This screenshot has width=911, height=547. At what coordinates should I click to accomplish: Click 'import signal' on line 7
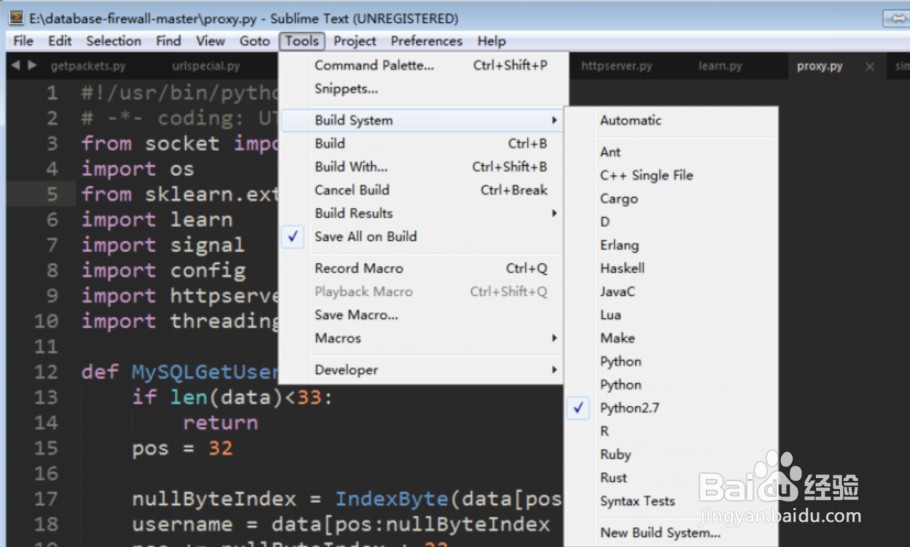[x=163, y=245]
